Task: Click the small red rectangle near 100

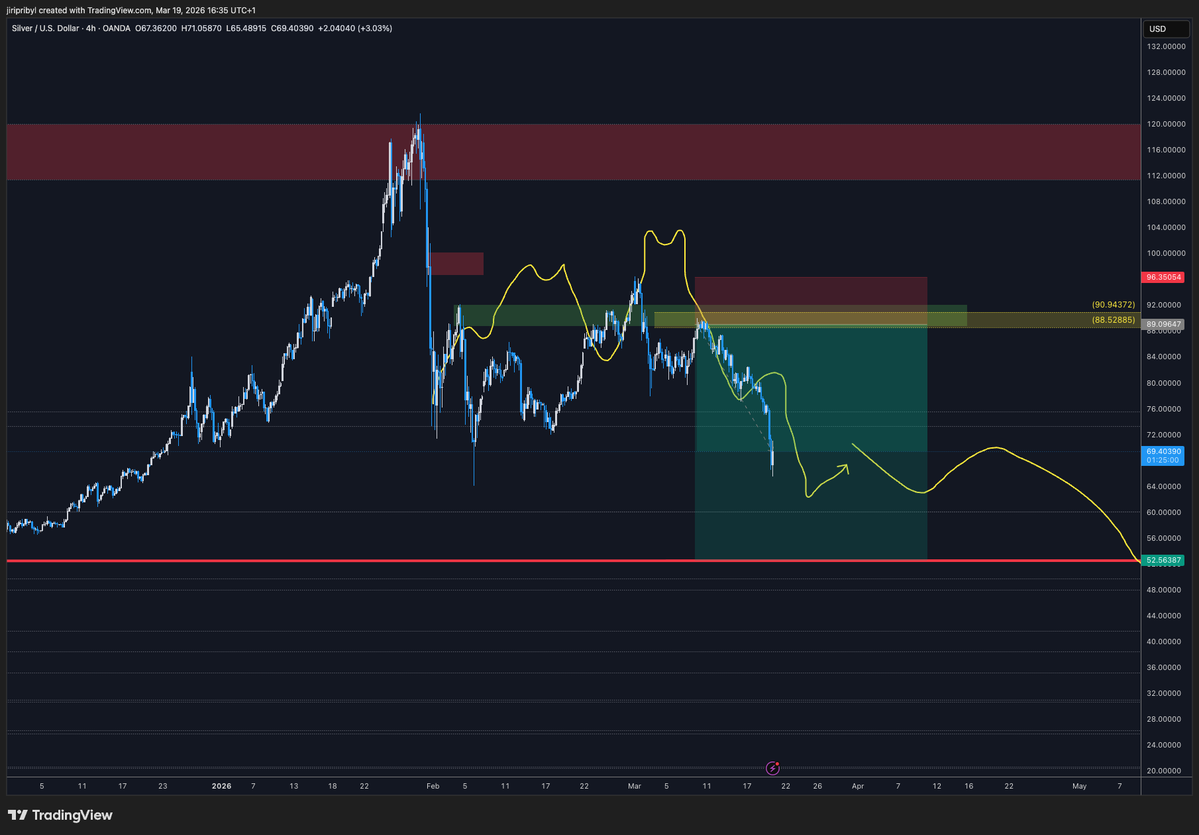Action: (456, 264)
